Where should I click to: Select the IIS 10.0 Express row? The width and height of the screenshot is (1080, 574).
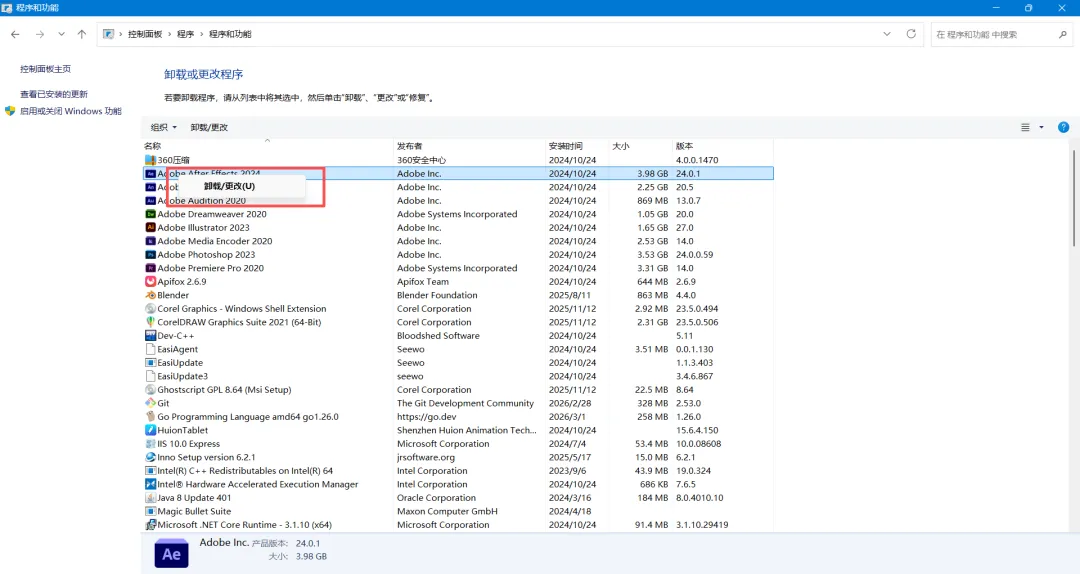(458, 444)
